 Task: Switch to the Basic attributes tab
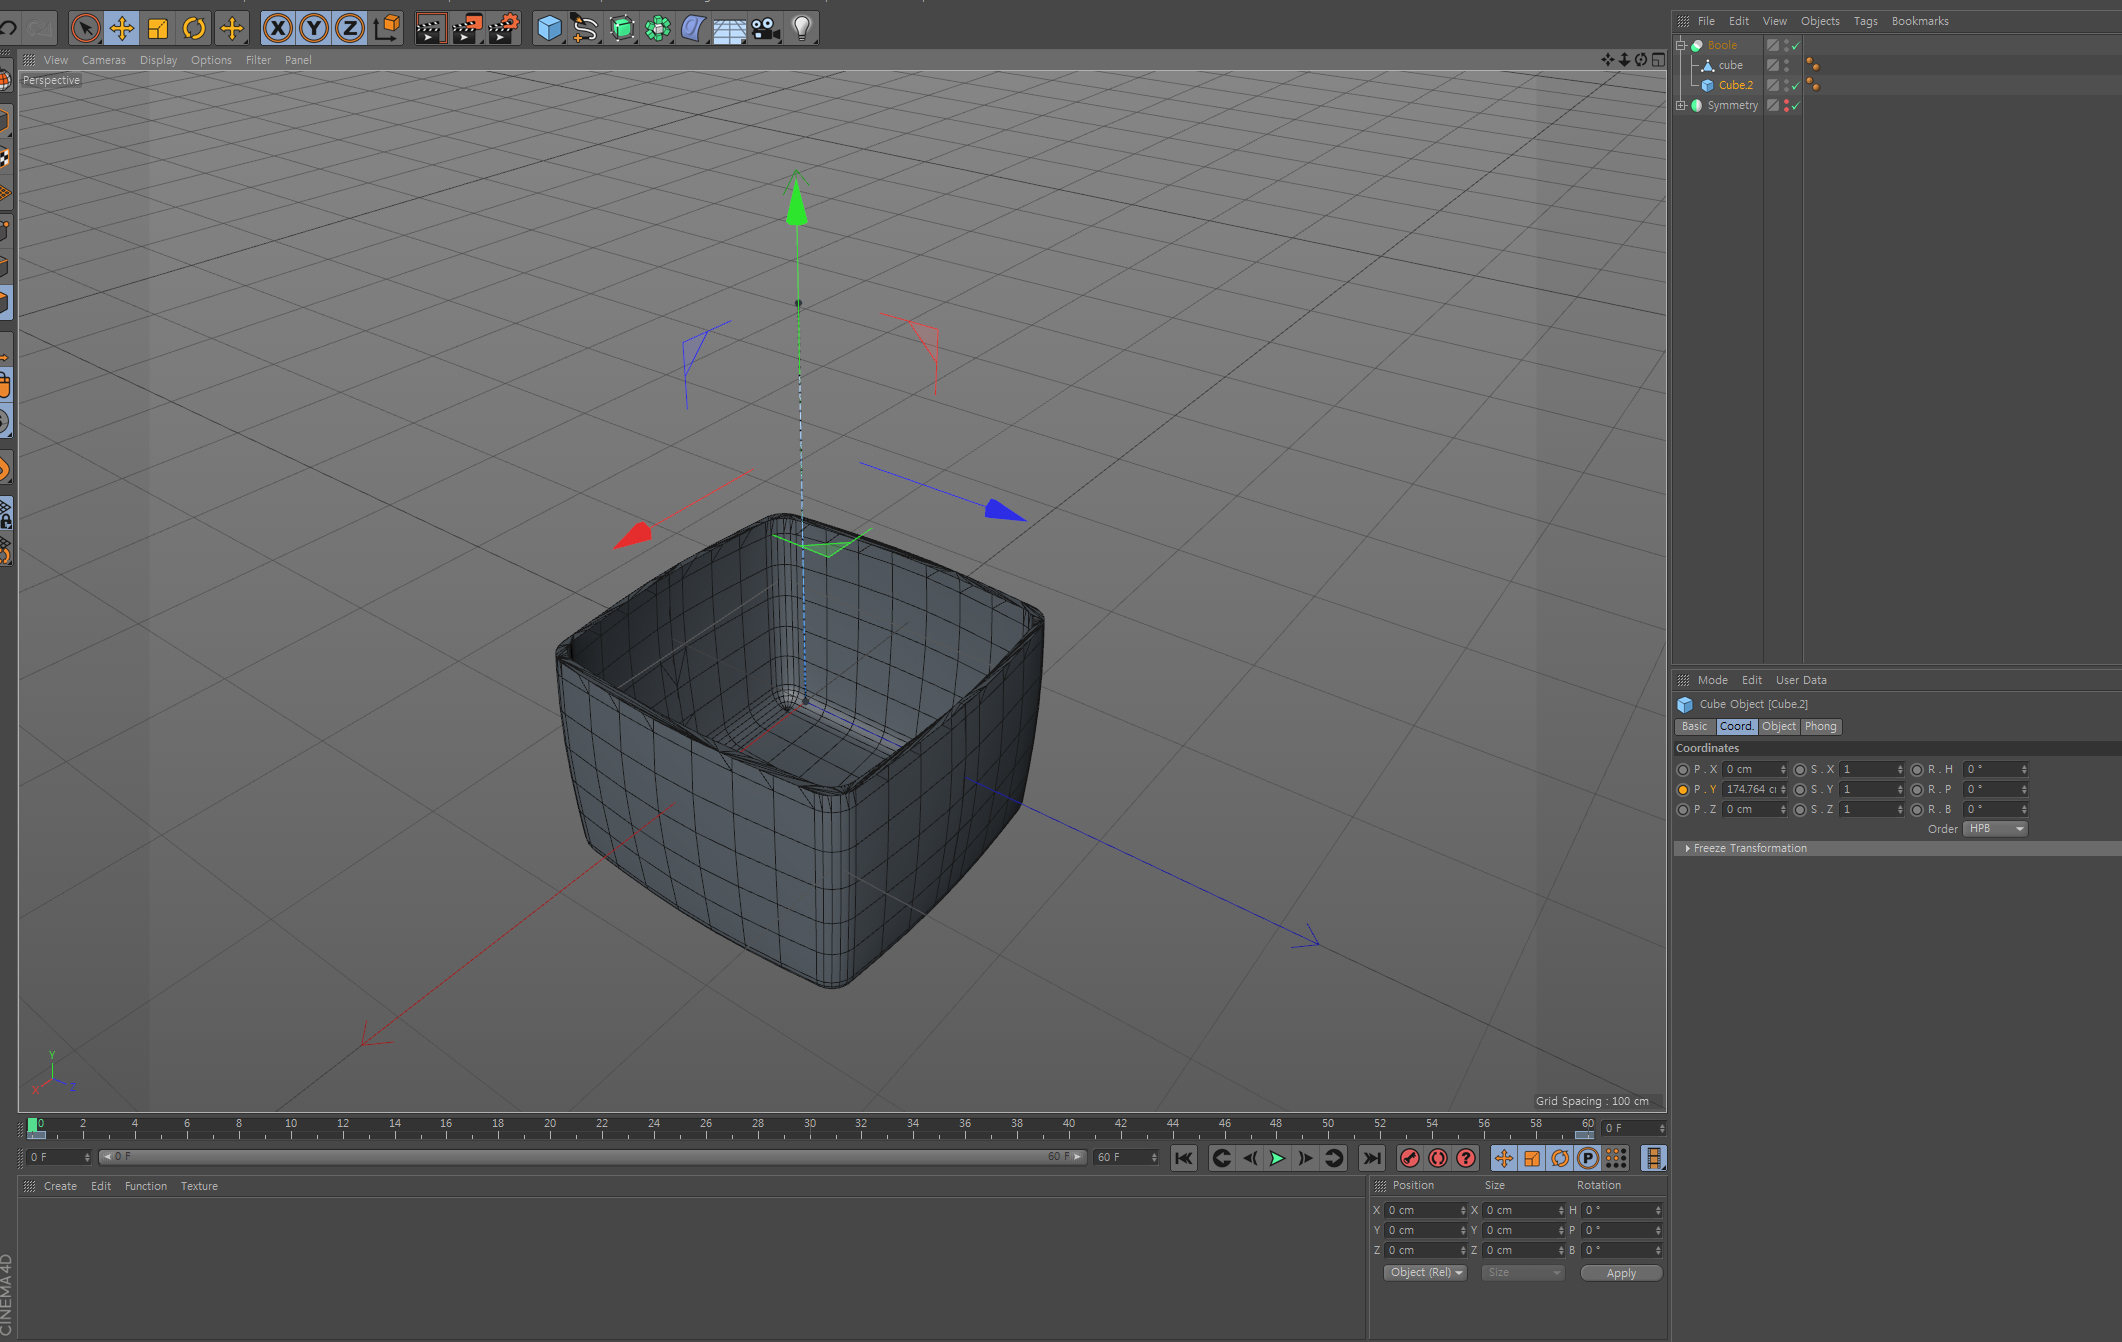coord(1694,727)
